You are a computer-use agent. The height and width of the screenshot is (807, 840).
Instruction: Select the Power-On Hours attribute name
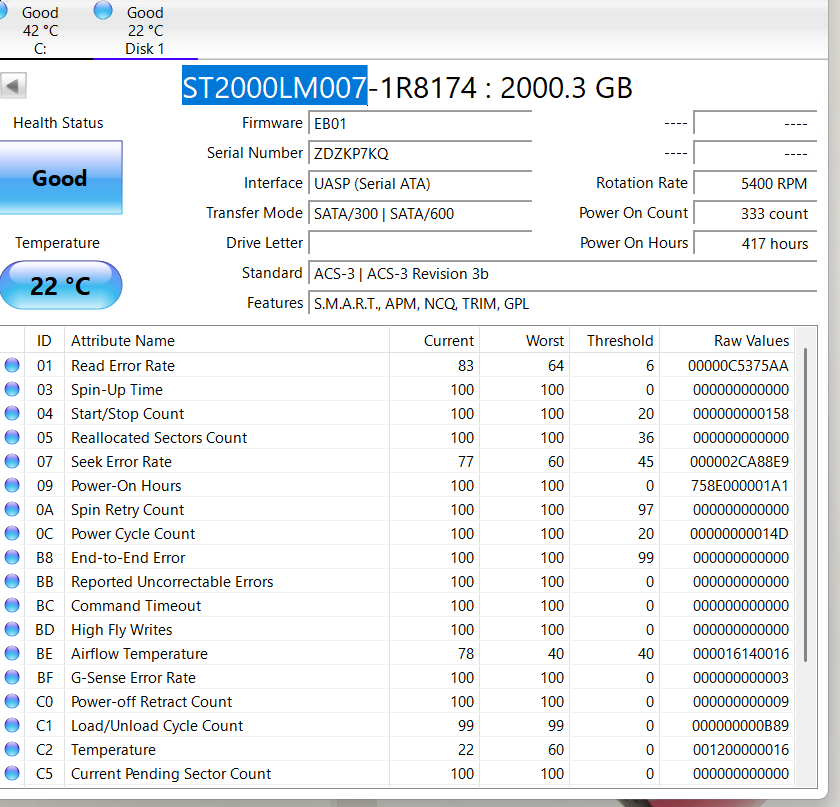[x=126, y=485]
